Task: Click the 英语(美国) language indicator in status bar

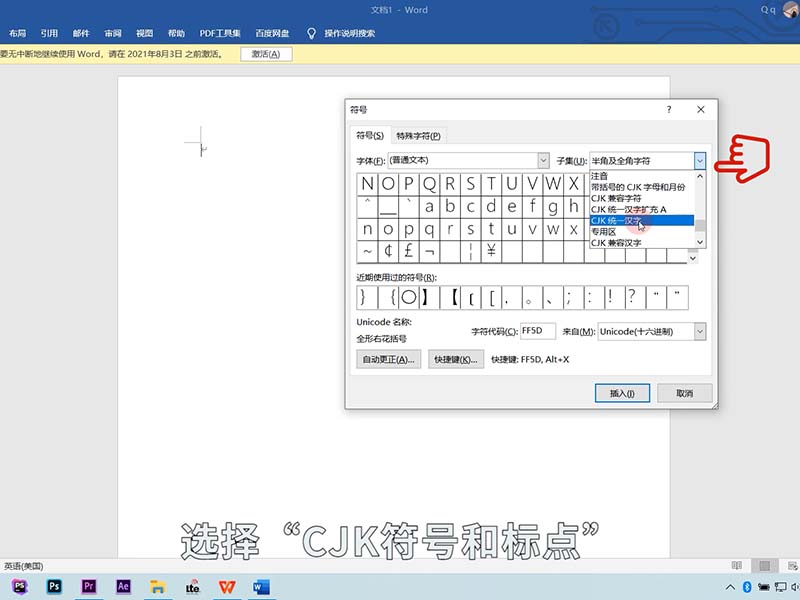Action: (23, 566)
